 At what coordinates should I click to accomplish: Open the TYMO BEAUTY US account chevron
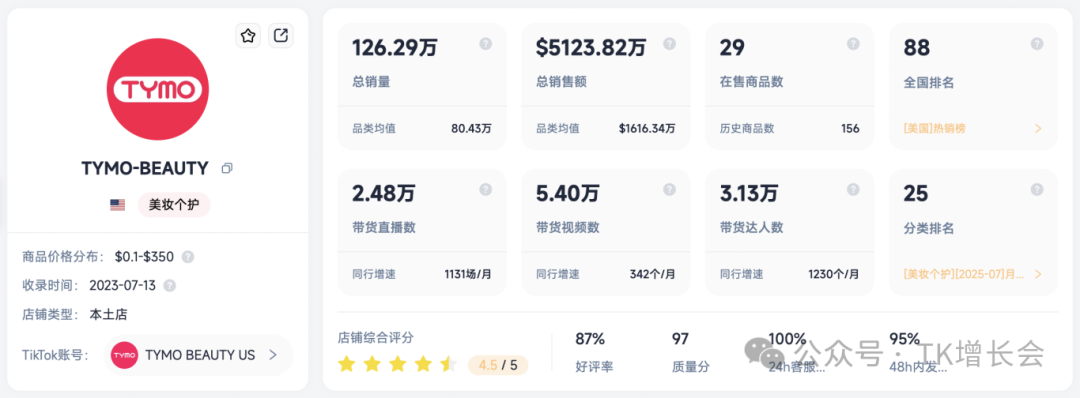pyautogui.click(x=273, y=355)
